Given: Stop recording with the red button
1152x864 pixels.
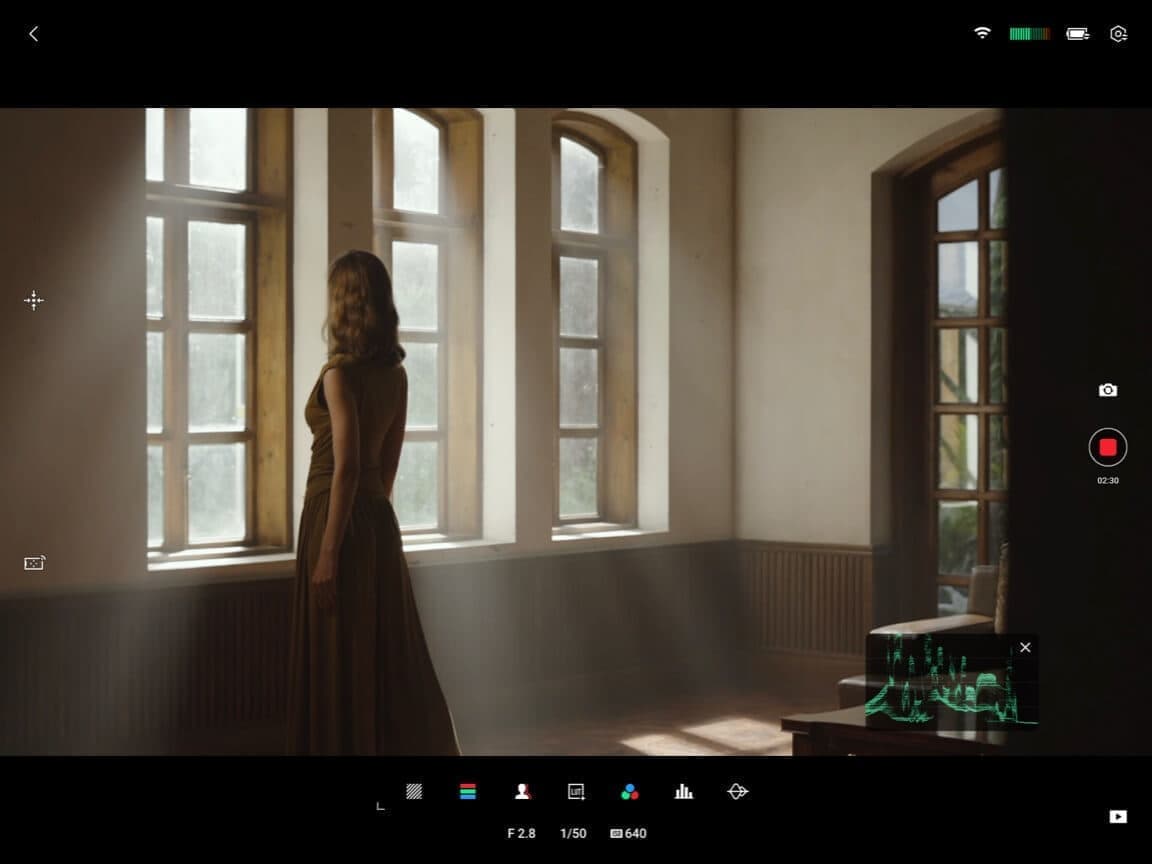Looking at the screenshot, I should point(1108,447).
